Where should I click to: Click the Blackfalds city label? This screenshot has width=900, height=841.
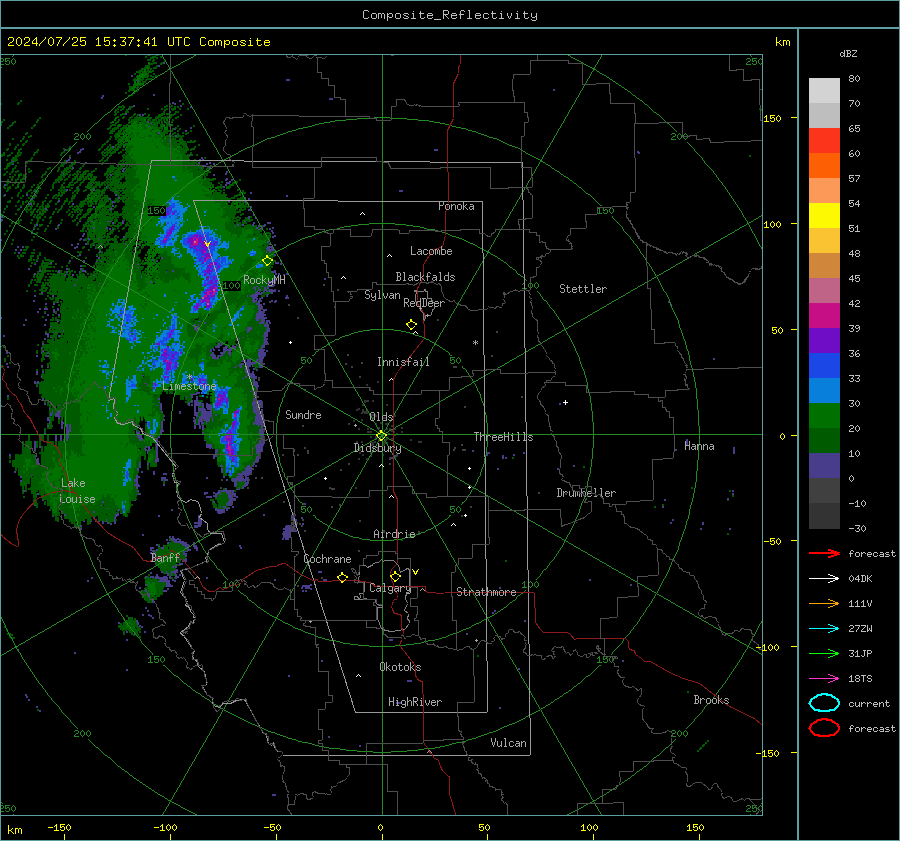pos(425,277)
